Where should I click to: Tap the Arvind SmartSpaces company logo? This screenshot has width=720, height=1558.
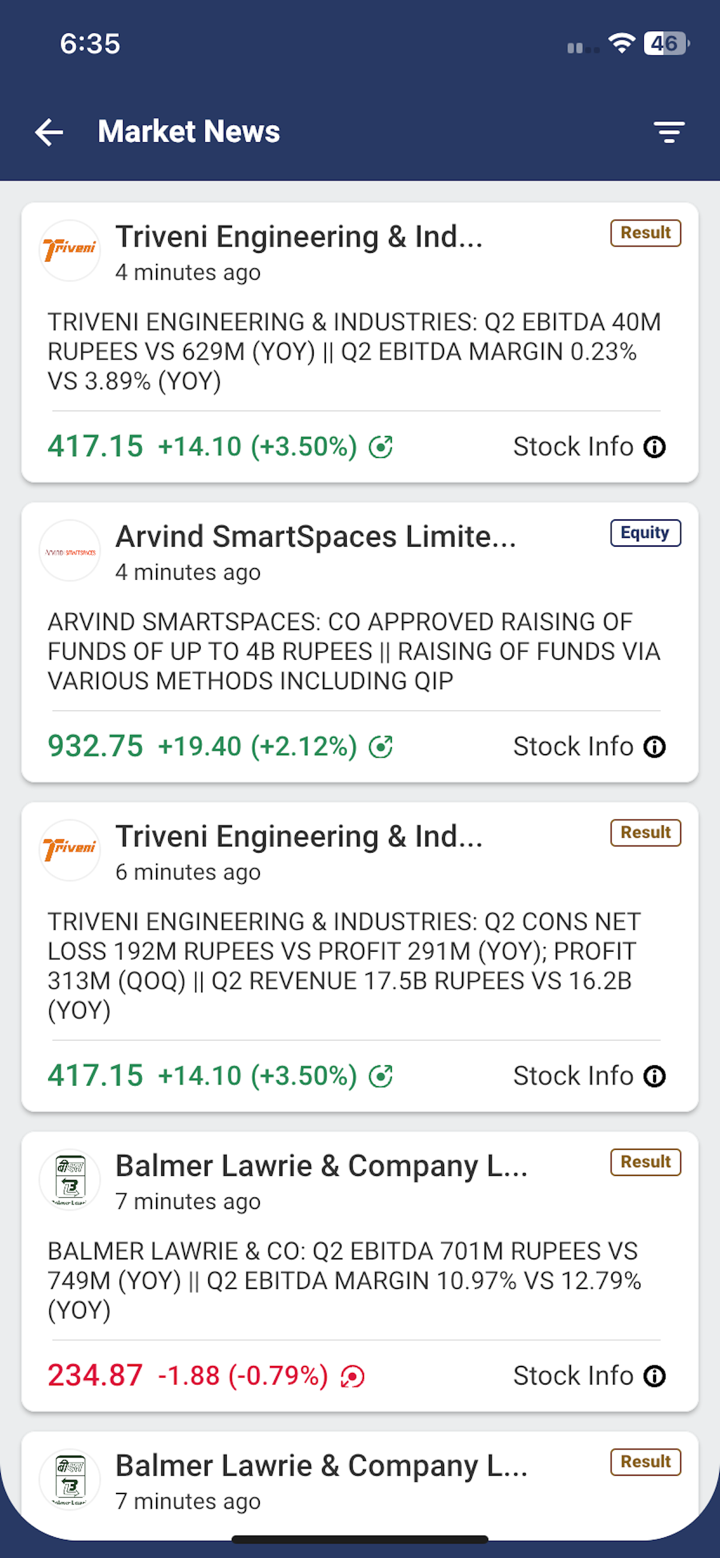[x=70, y=550]
